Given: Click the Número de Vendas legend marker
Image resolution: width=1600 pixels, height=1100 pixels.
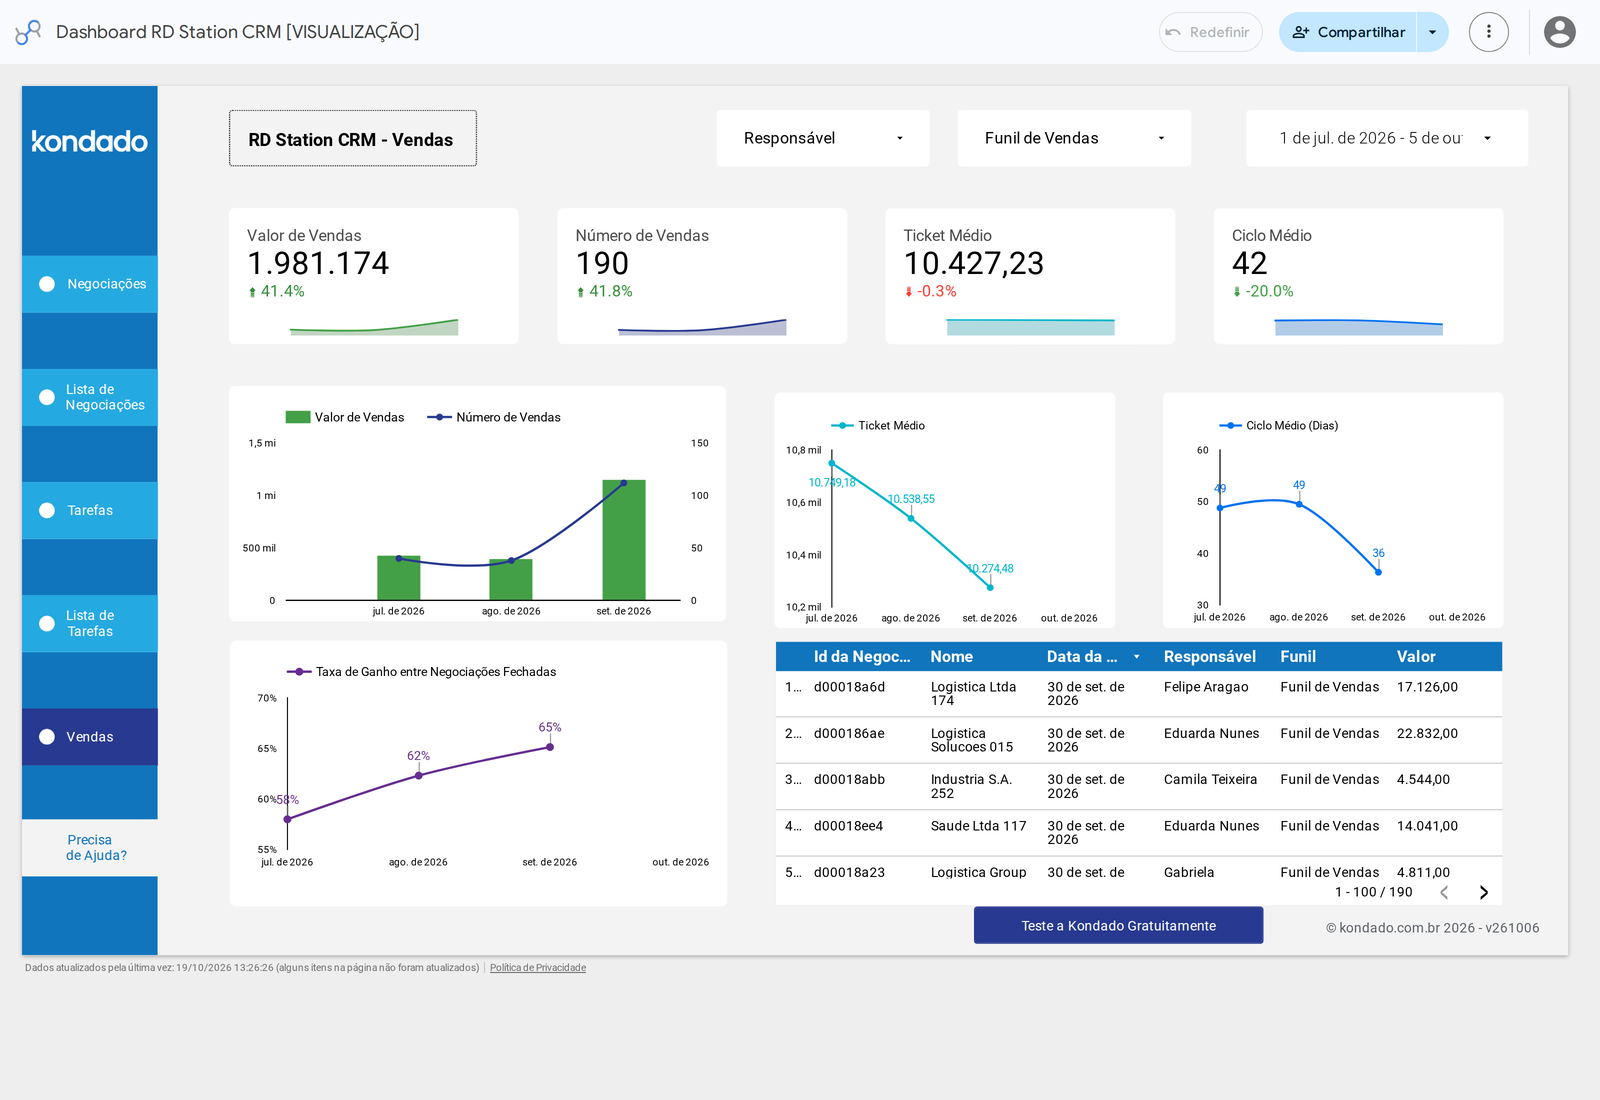Looking at the screenshot, I should pos(439,417).
